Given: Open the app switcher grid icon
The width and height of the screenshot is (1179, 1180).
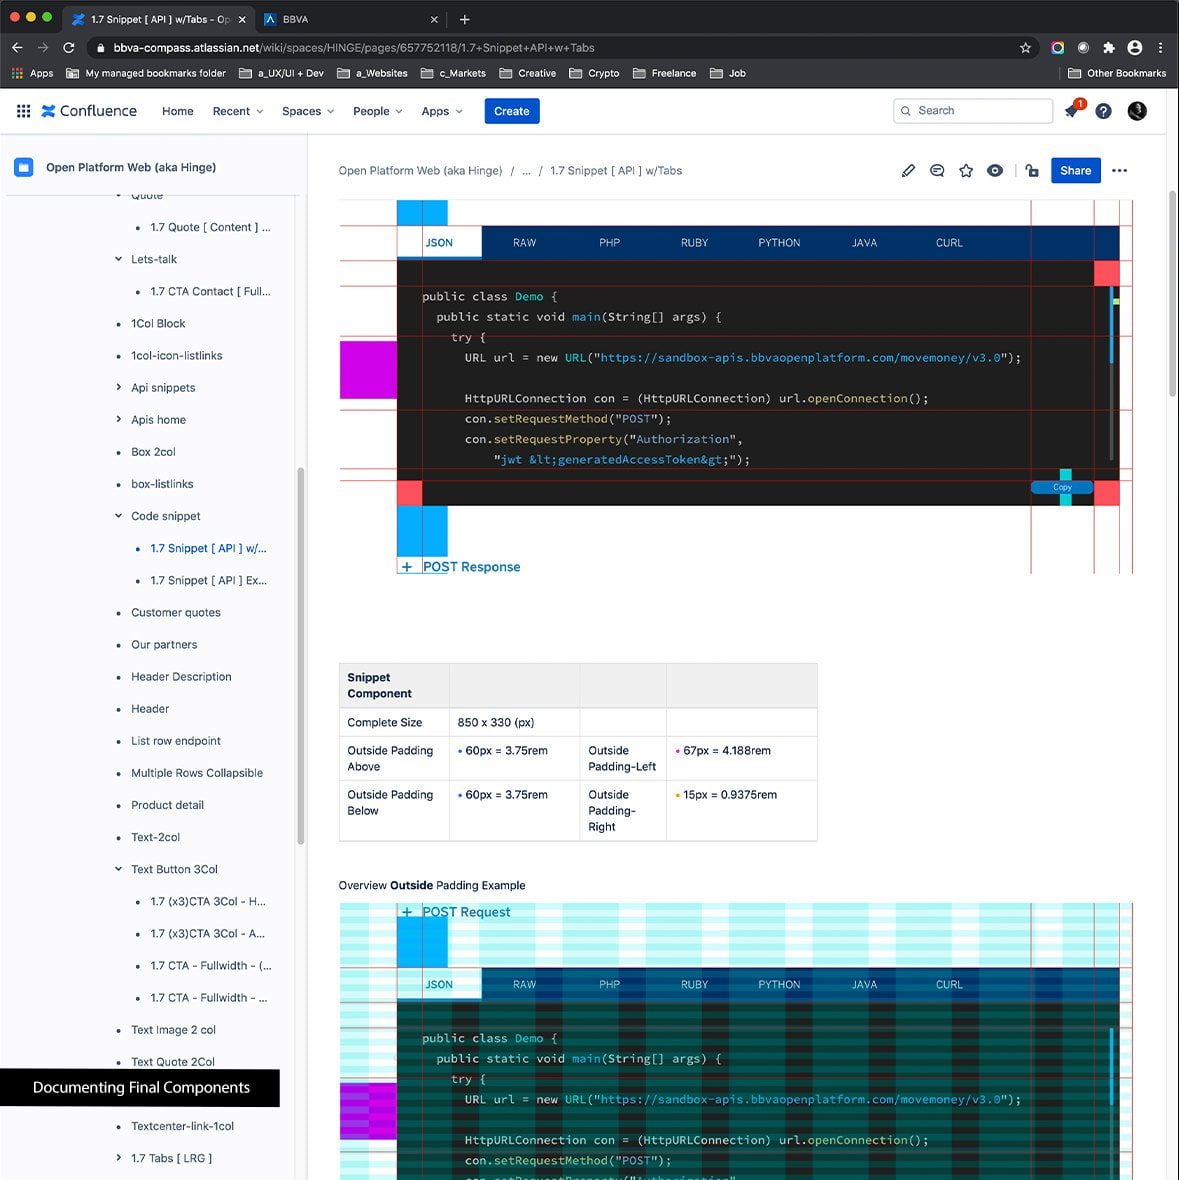Looking at the screenshot, I should [23, 111].
